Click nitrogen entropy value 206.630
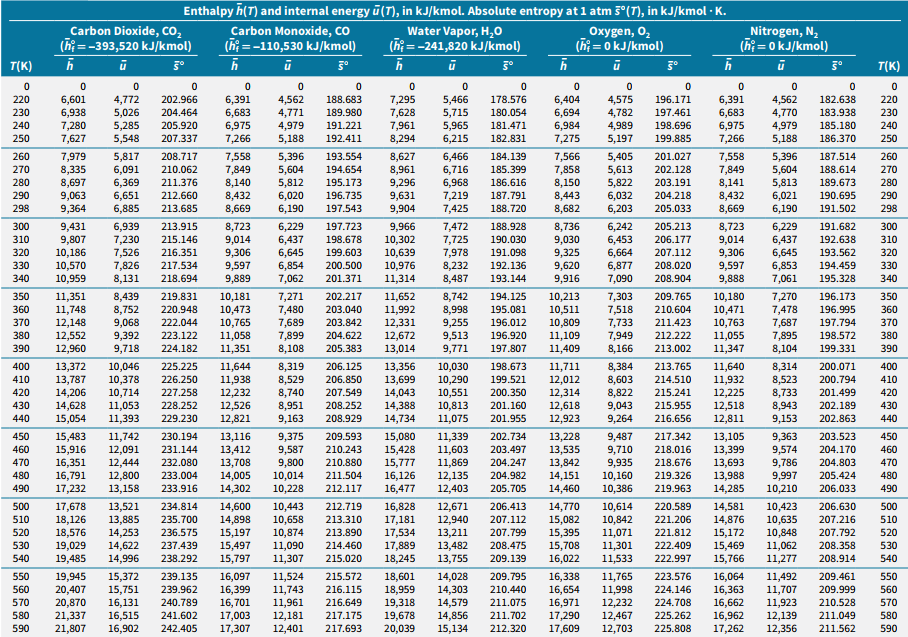 pyautogui.click(x=837, y=507)
